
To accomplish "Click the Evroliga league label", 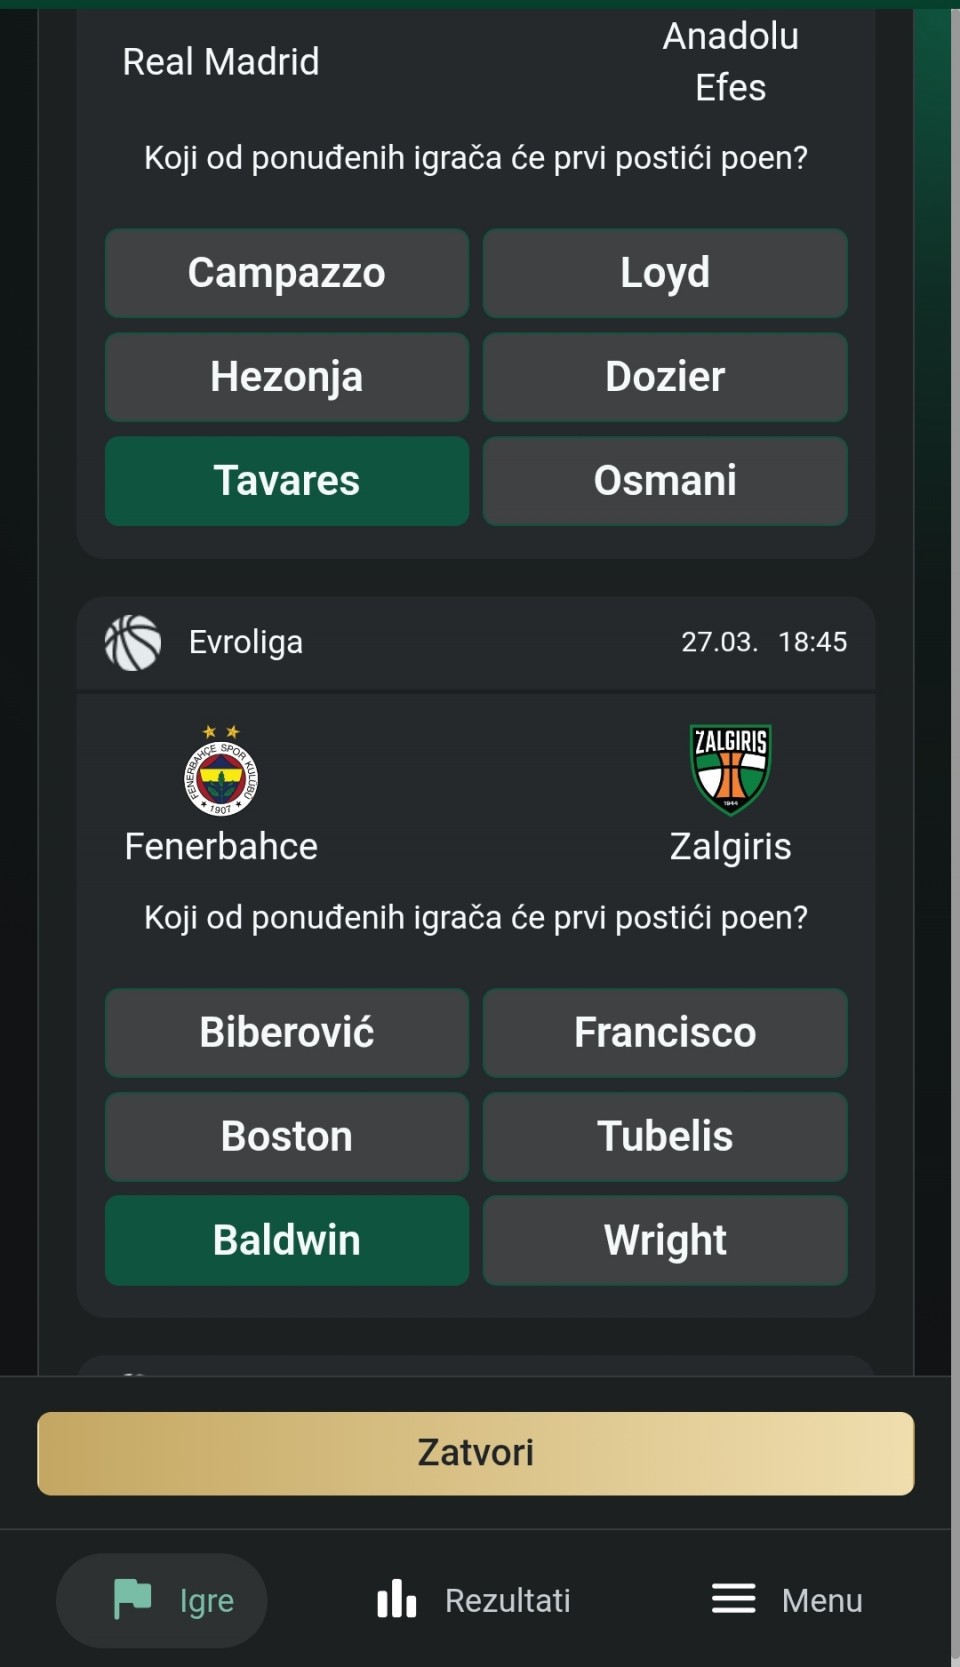I will (246, 642).
